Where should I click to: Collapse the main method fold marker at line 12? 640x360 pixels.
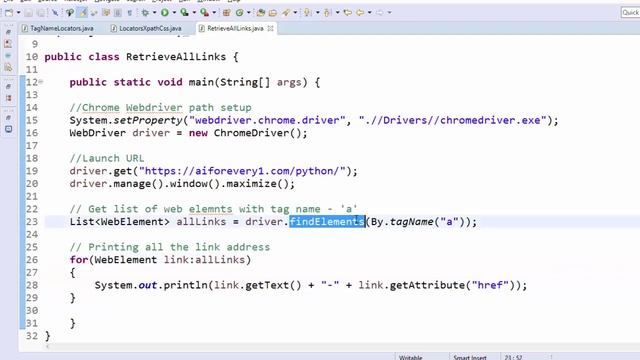pyautogui.click(x=41, y=82)
